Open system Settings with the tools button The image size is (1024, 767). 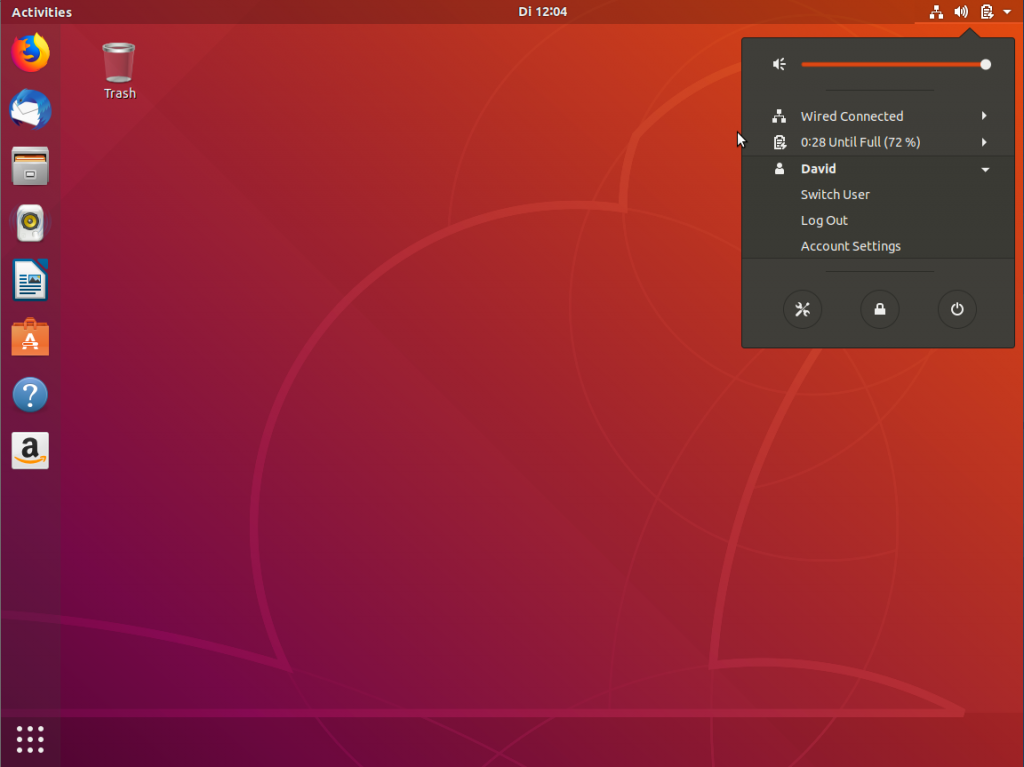(802, 309)
